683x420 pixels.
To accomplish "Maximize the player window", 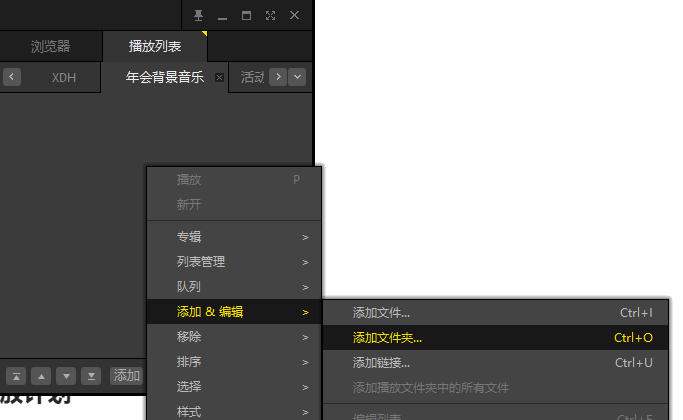I will tap(246, 16).
